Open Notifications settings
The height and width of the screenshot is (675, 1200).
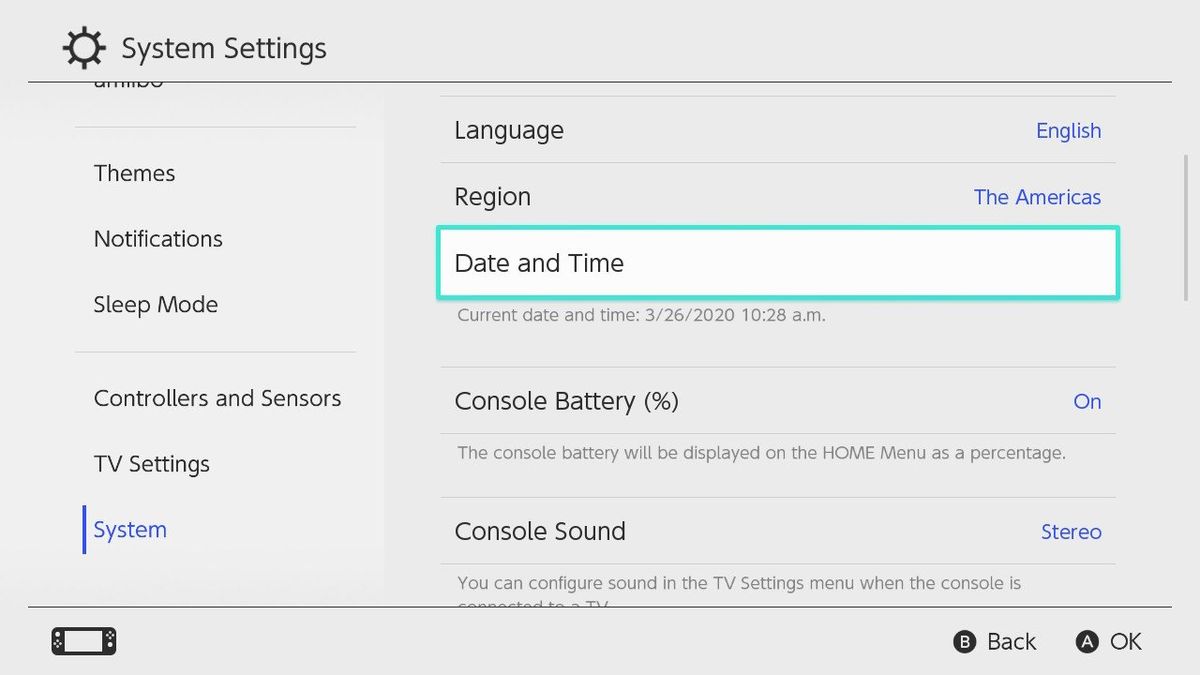point(158,239)
